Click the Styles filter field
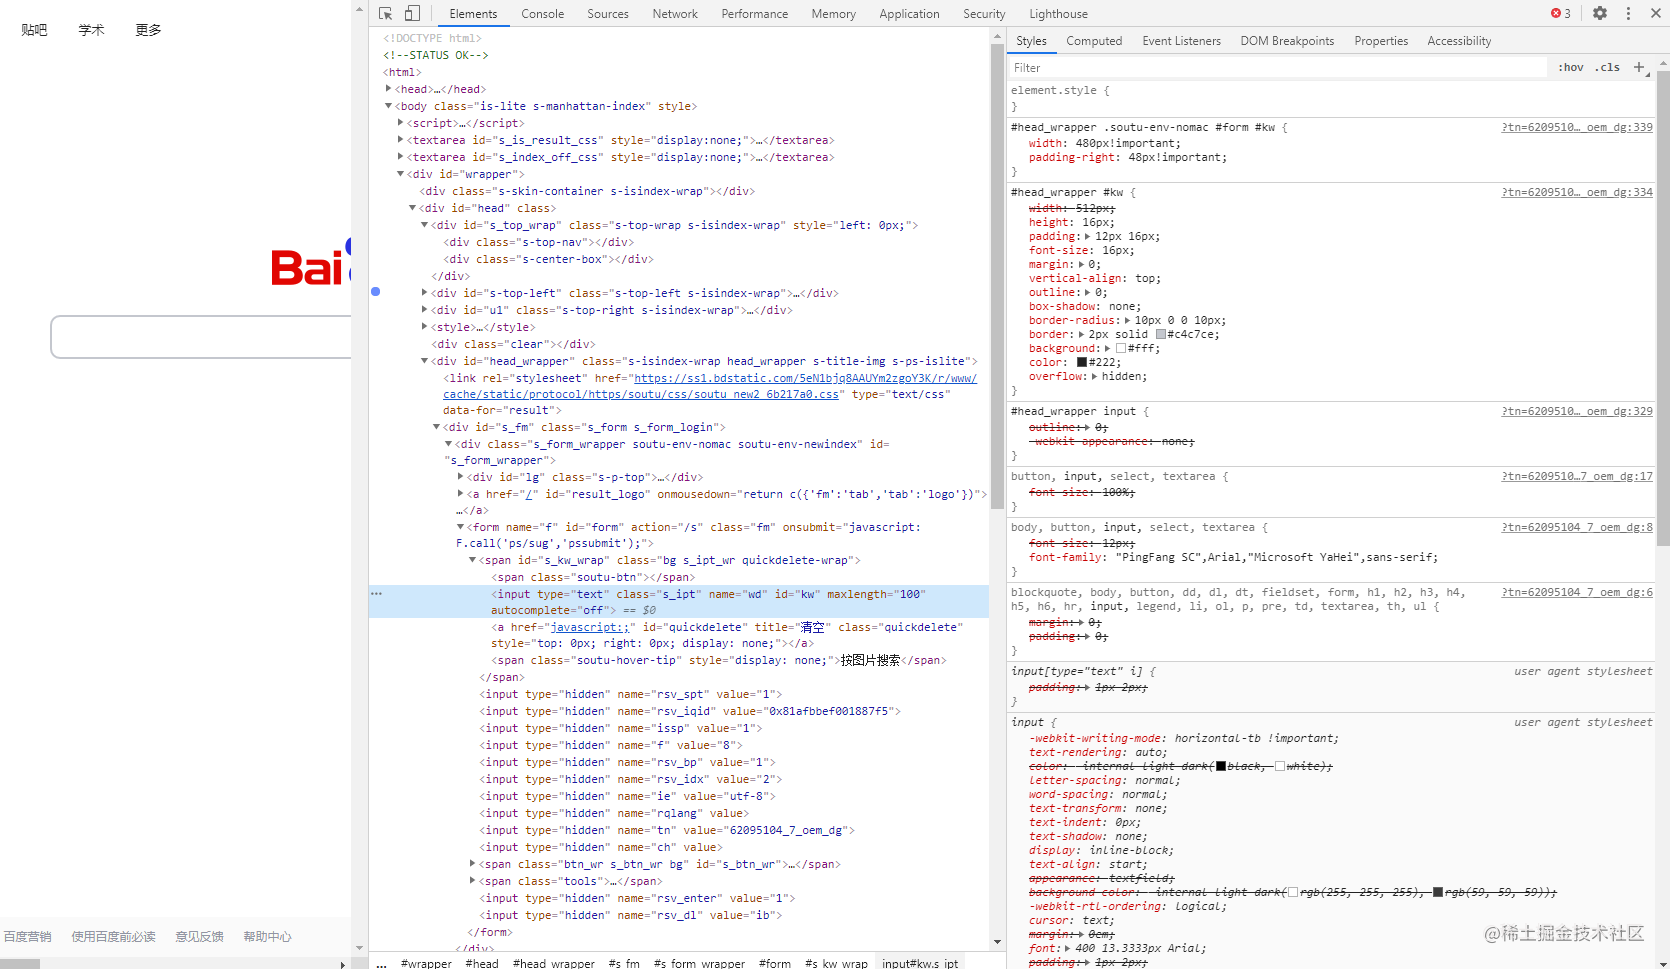This screenshot has height=969, width=1670. (1278, 67)
